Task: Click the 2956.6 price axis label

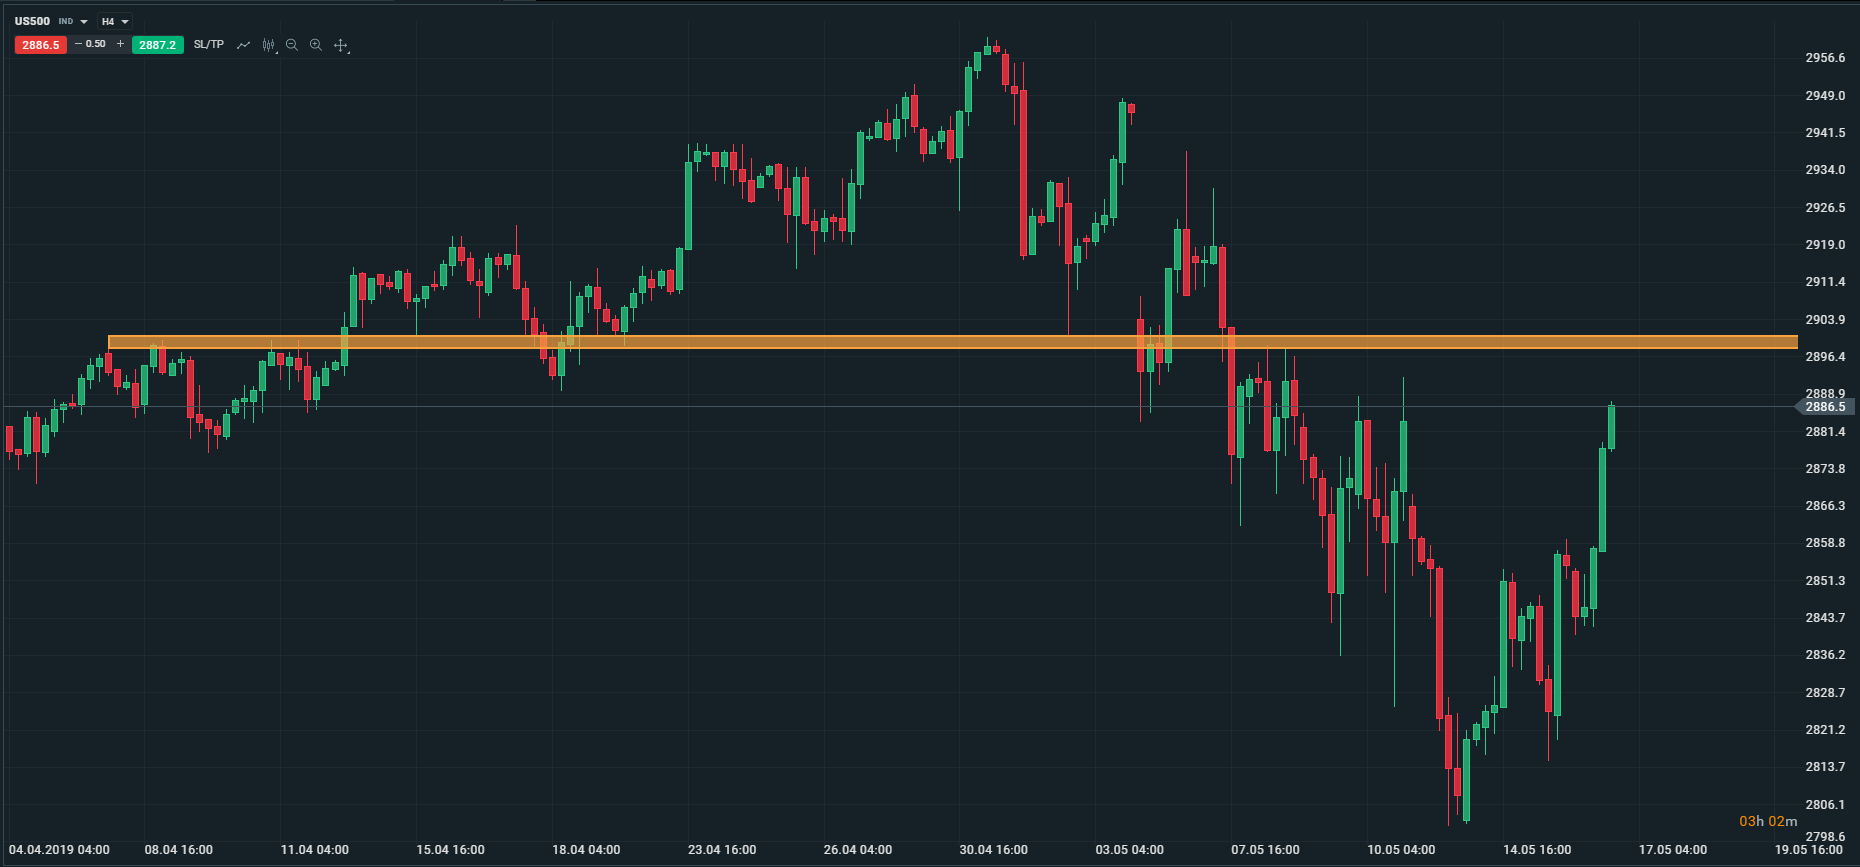Action: coord(1825,58)
